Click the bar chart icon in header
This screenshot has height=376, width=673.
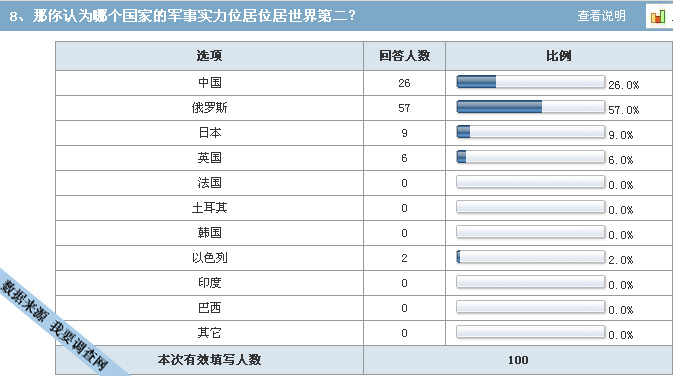coord(658,17)
